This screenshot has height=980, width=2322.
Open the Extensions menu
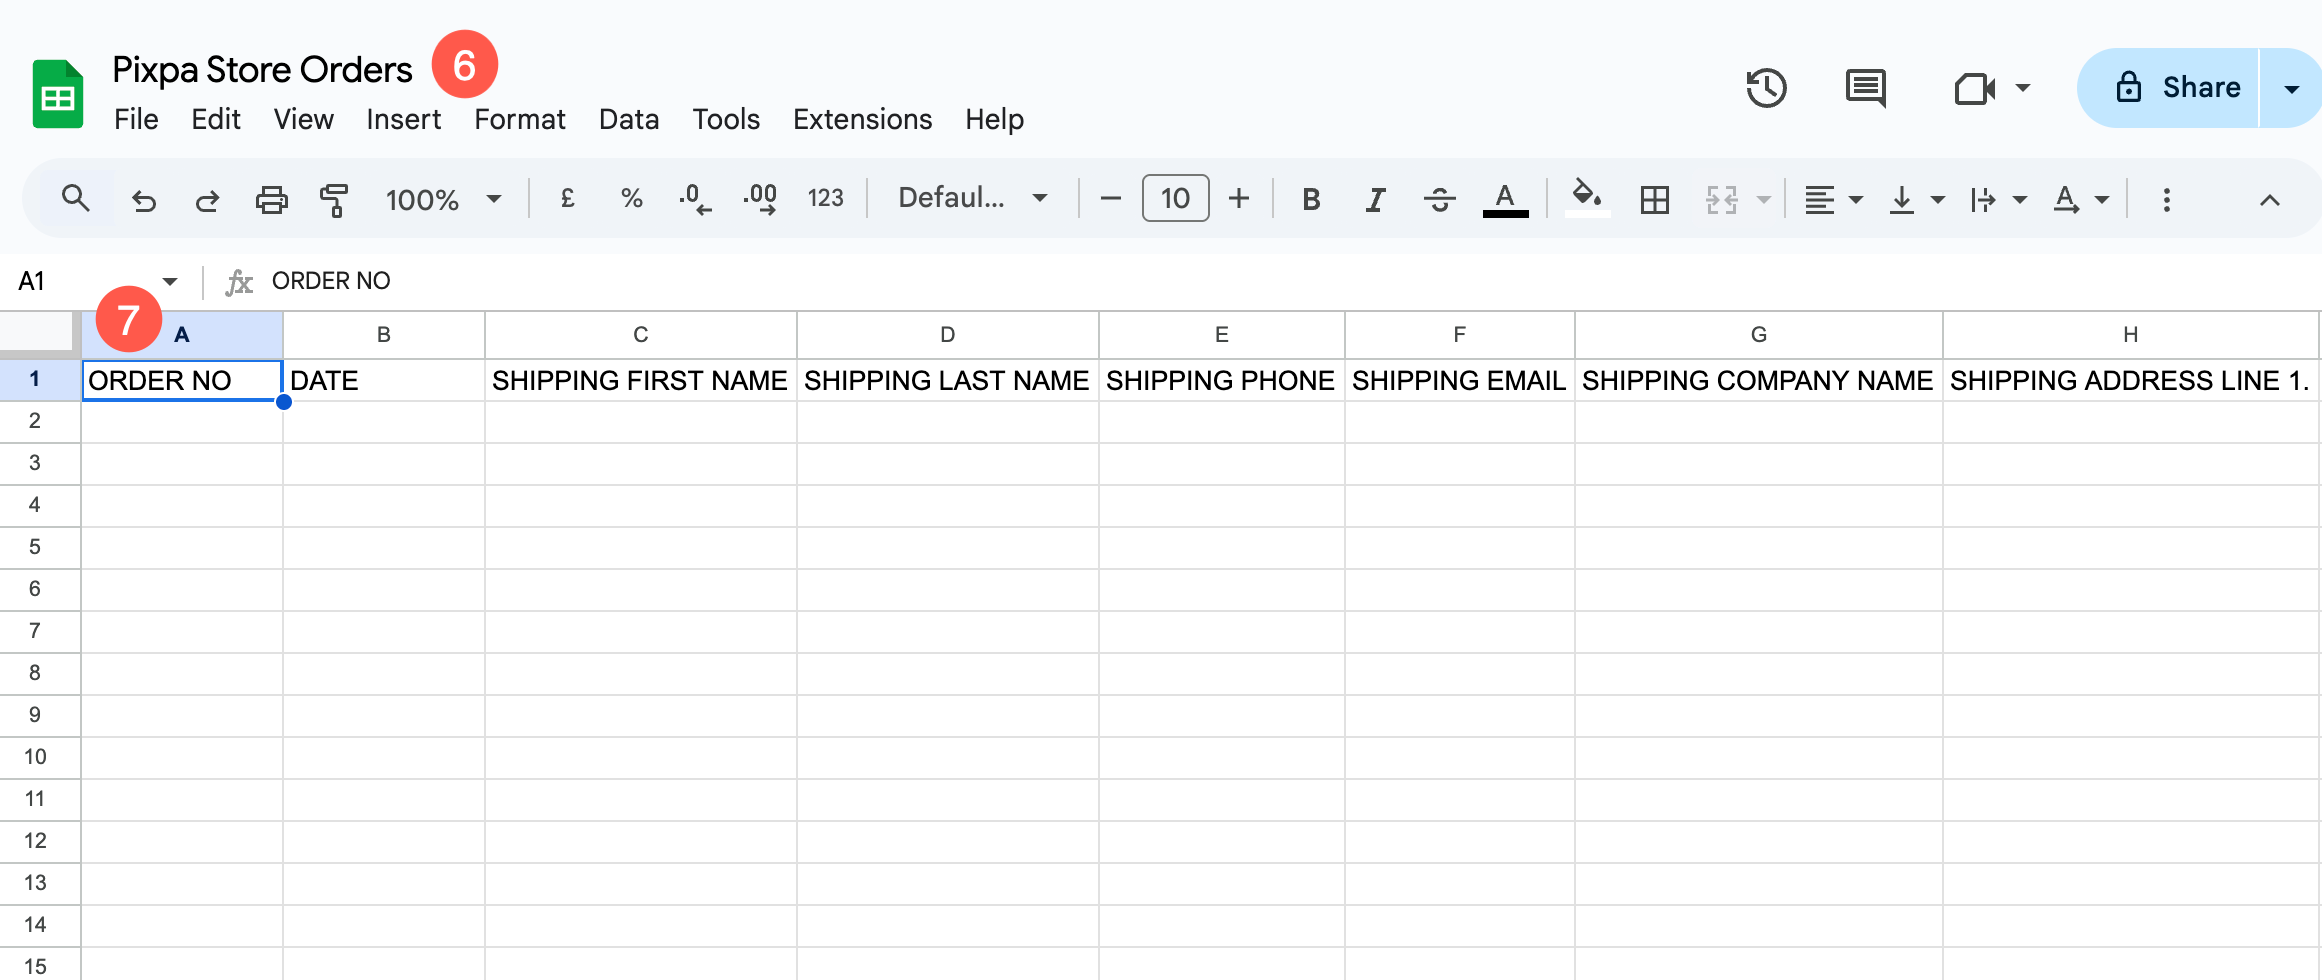pos(862,119)
